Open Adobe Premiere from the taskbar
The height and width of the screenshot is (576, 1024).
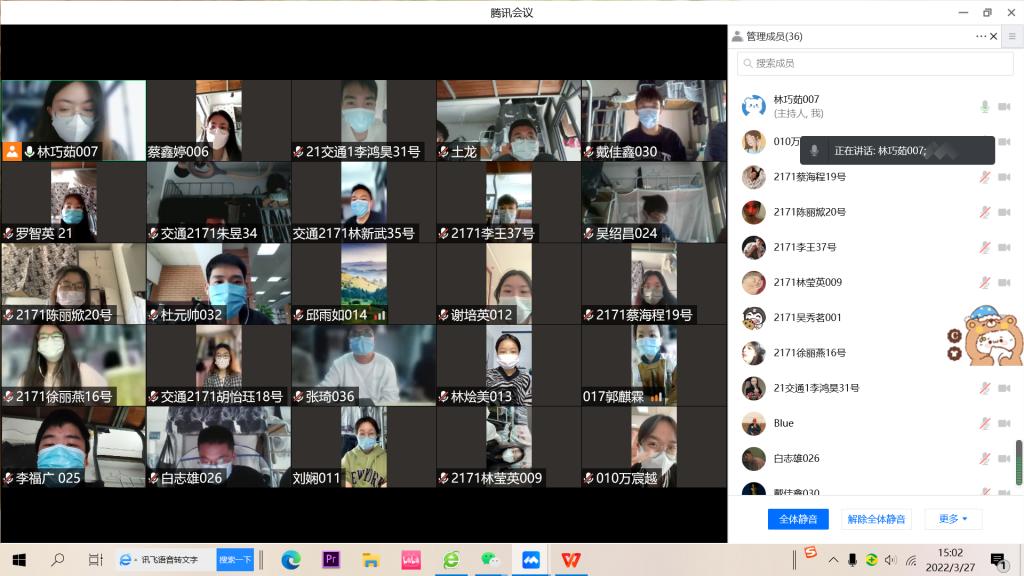pyautogui.click(x=331, y=560)
